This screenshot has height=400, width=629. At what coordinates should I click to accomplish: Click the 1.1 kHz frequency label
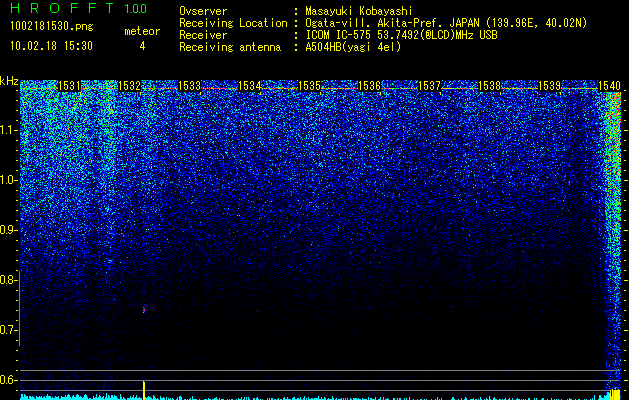[8, 130]
